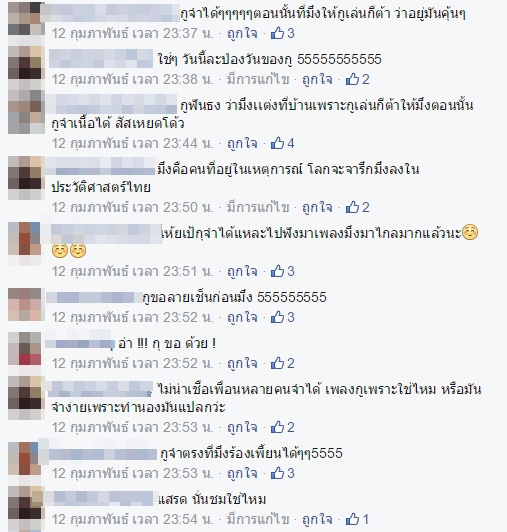Click thumbs-up count on 23:37 comment
507x532 pixels.
tap(291, 33)
